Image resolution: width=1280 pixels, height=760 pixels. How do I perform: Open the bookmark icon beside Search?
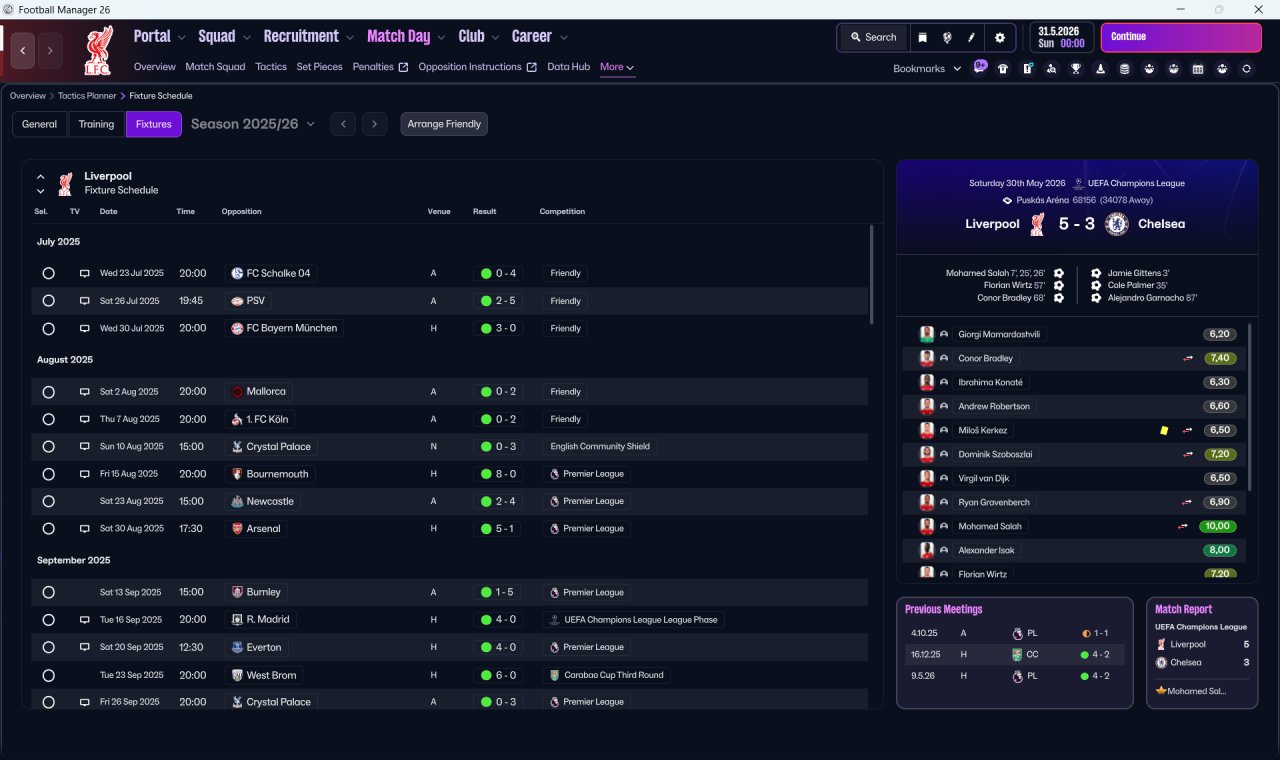(x=922, y=37)
